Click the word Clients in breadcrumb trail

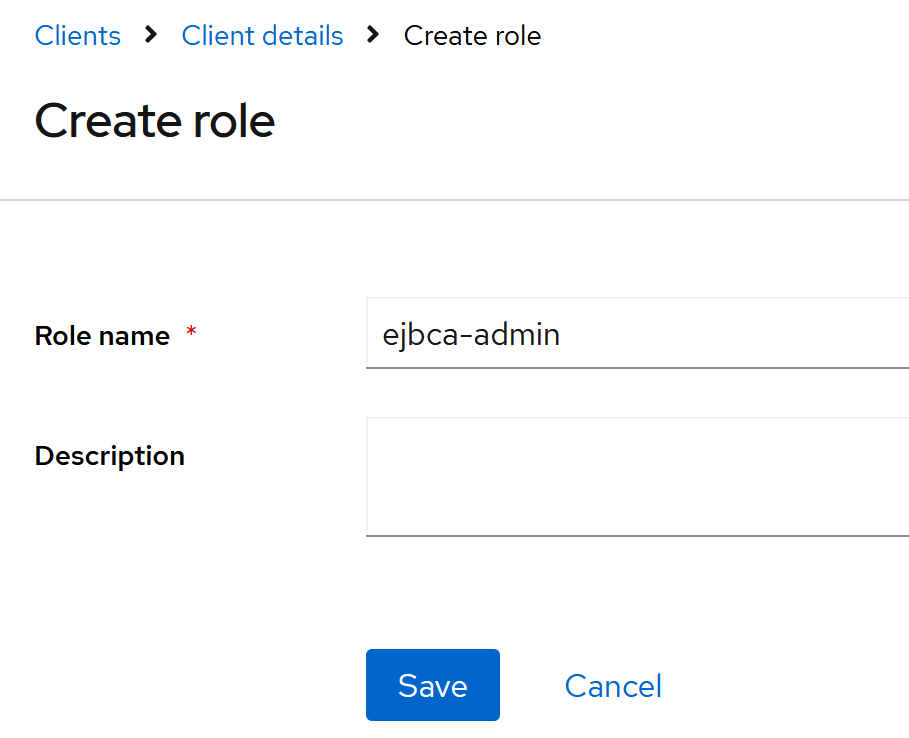click(x=77, y=36)
